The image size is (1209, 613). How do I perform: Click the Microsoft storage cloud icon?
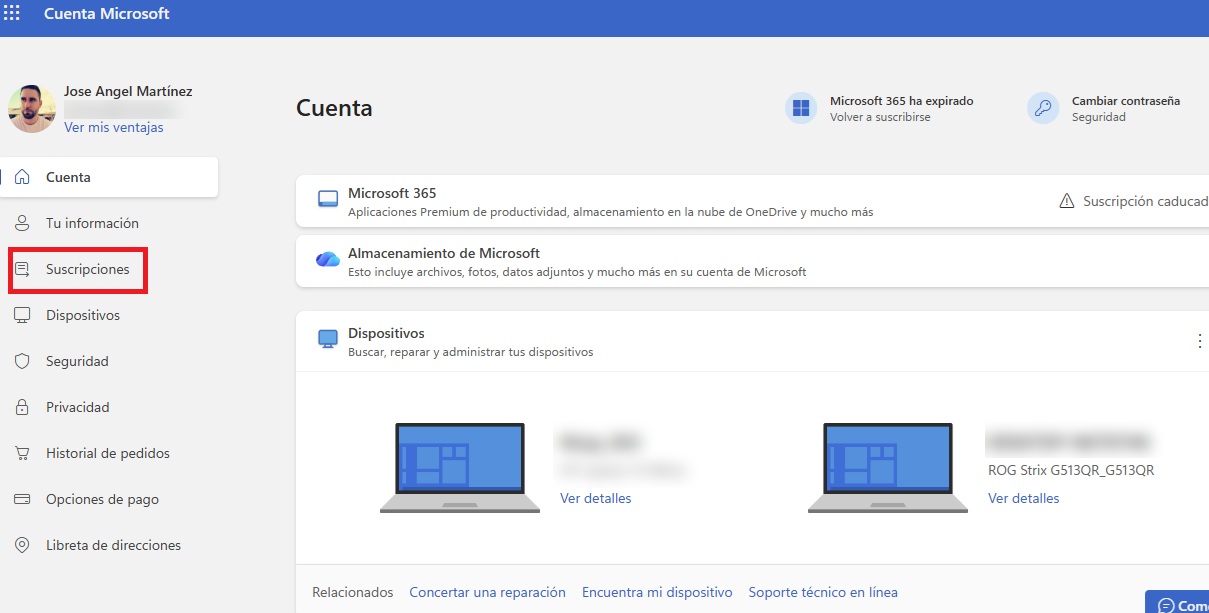pos(328,260)
